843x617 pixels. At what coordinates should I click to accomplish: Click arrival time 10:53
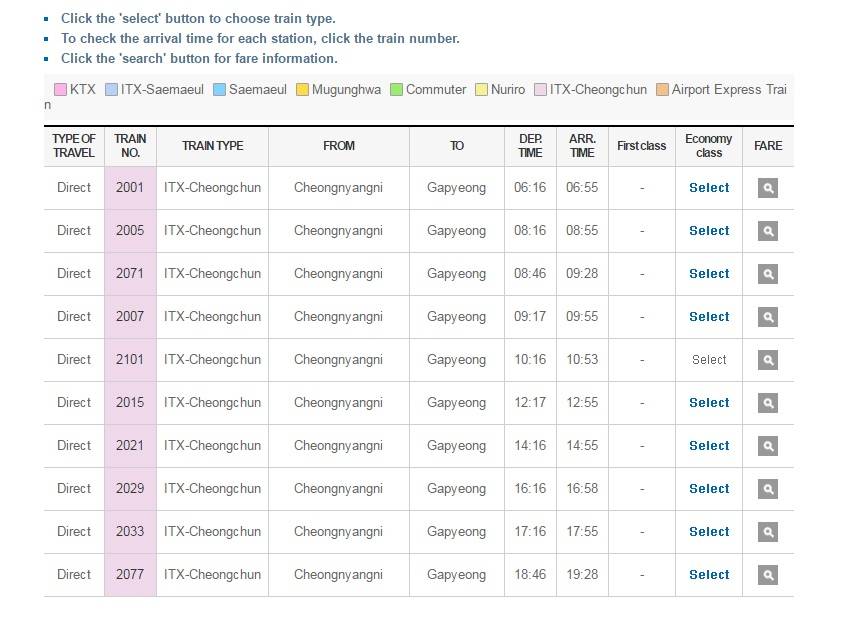582,360
